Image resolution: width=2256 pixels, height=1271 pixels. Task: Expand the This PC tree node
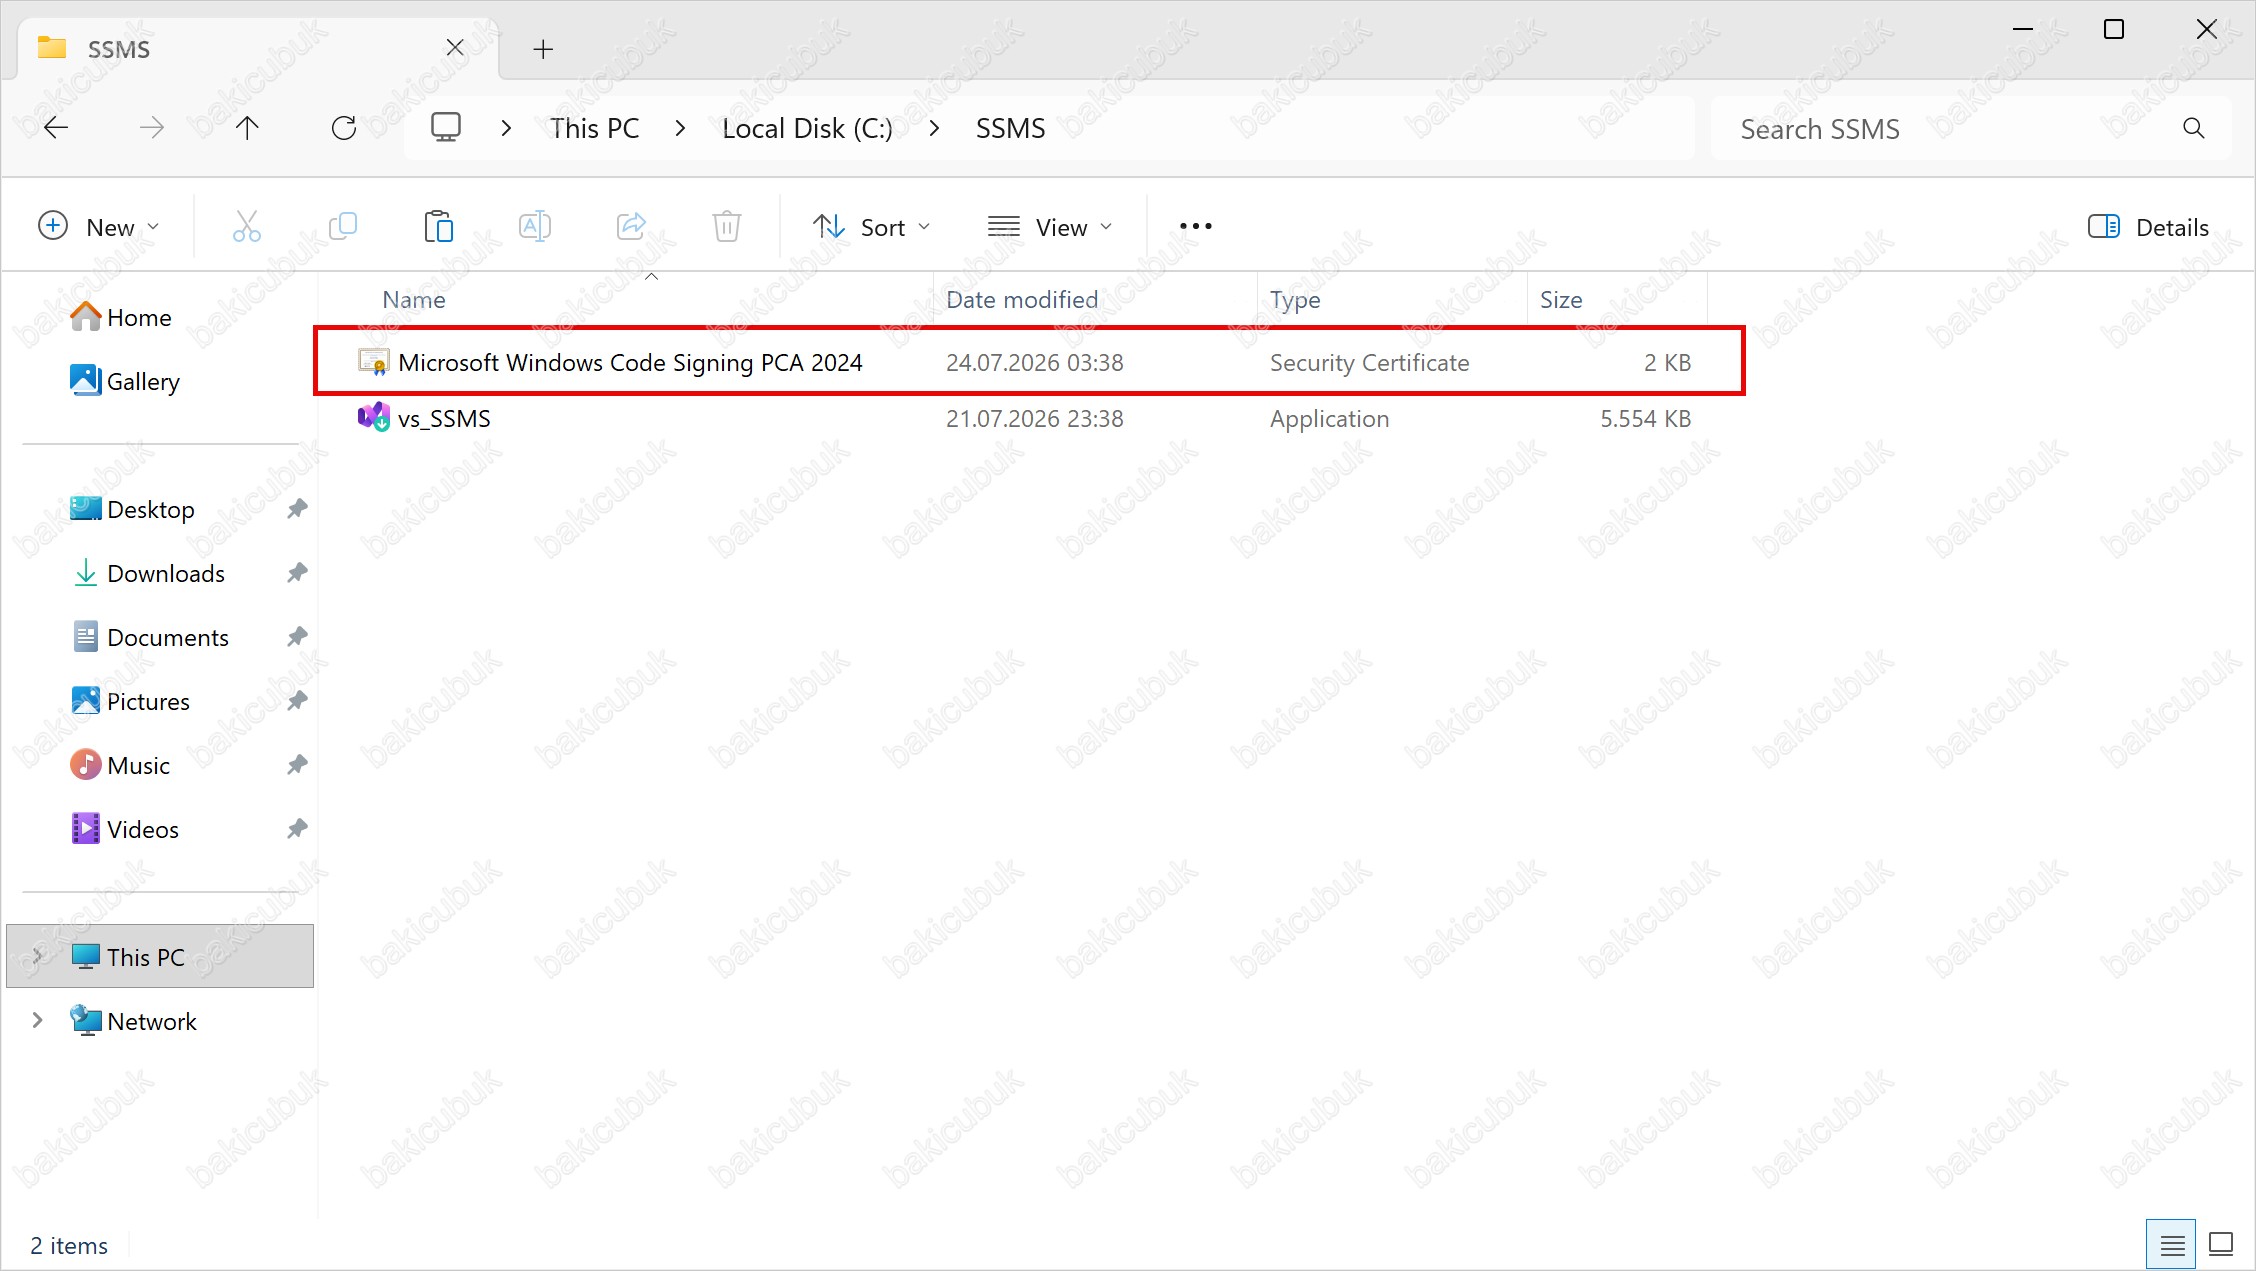37,956
